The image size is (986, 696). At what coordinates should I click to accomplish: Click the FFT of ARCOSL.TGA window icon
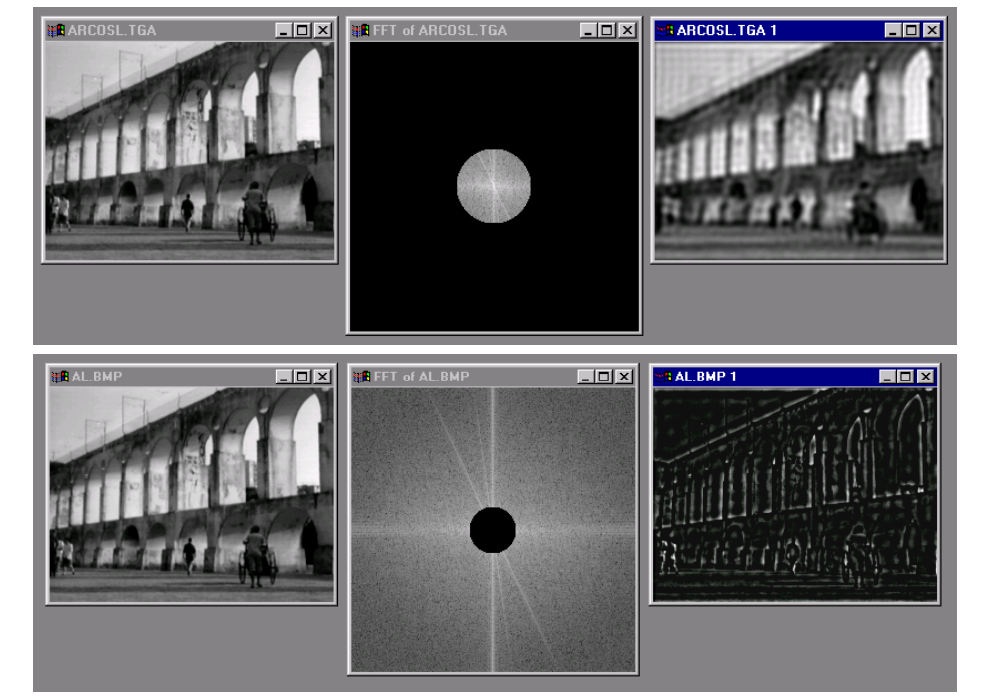coord(361,30)
